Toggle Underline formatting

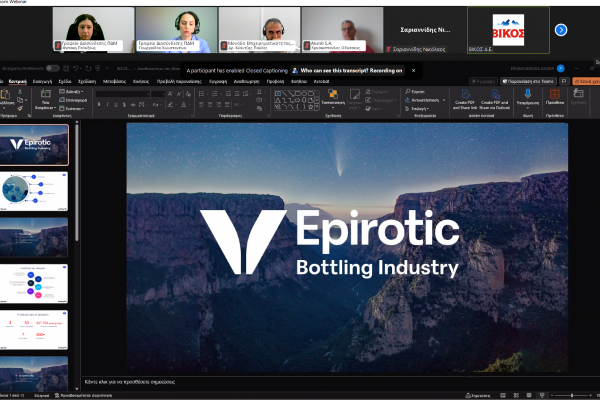[x=116, y=104]
